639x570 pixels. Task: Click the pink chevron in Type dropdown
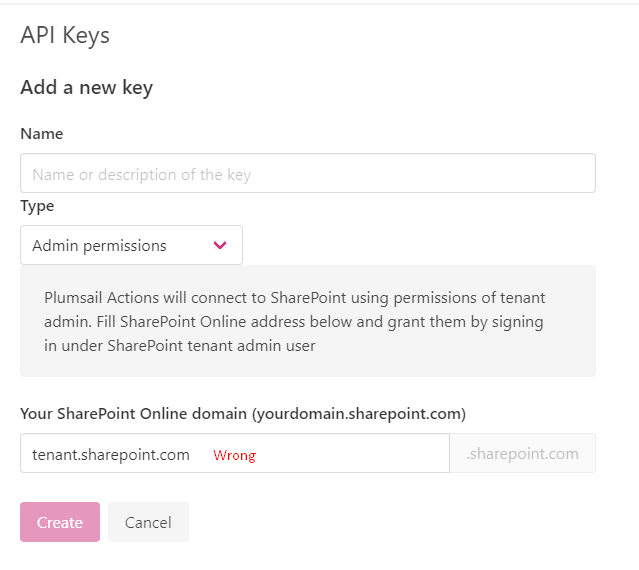coord(220,245)
